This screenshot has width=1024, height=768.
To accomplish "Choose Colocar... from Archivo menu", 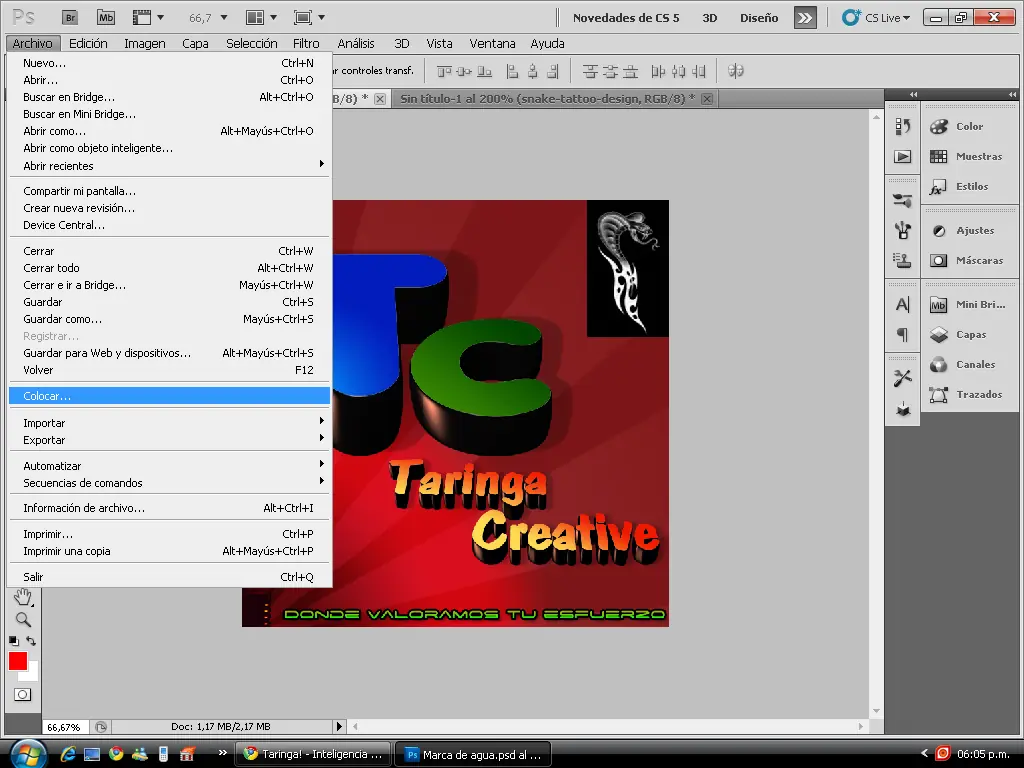I will click(x=169, y=396).
